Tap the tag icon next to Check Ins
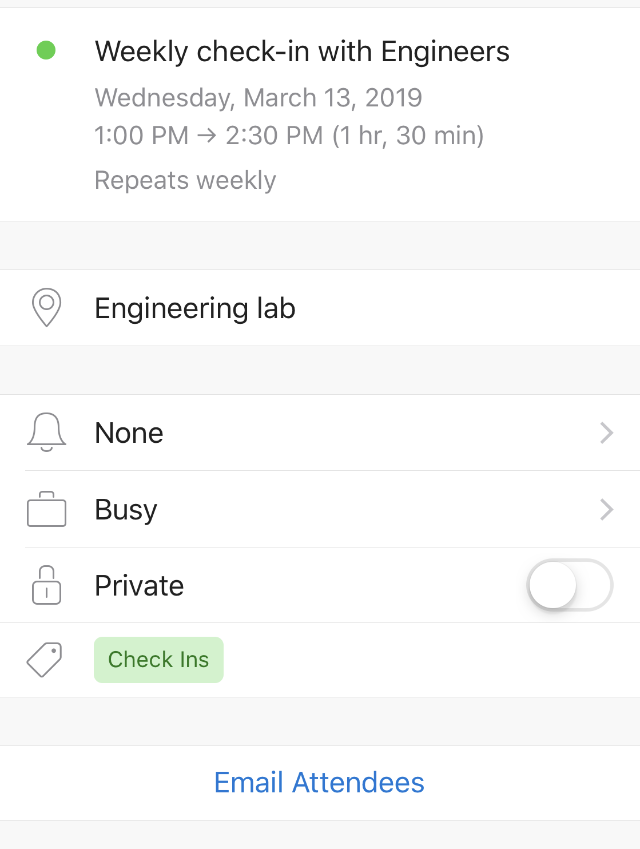 point(45,660)
